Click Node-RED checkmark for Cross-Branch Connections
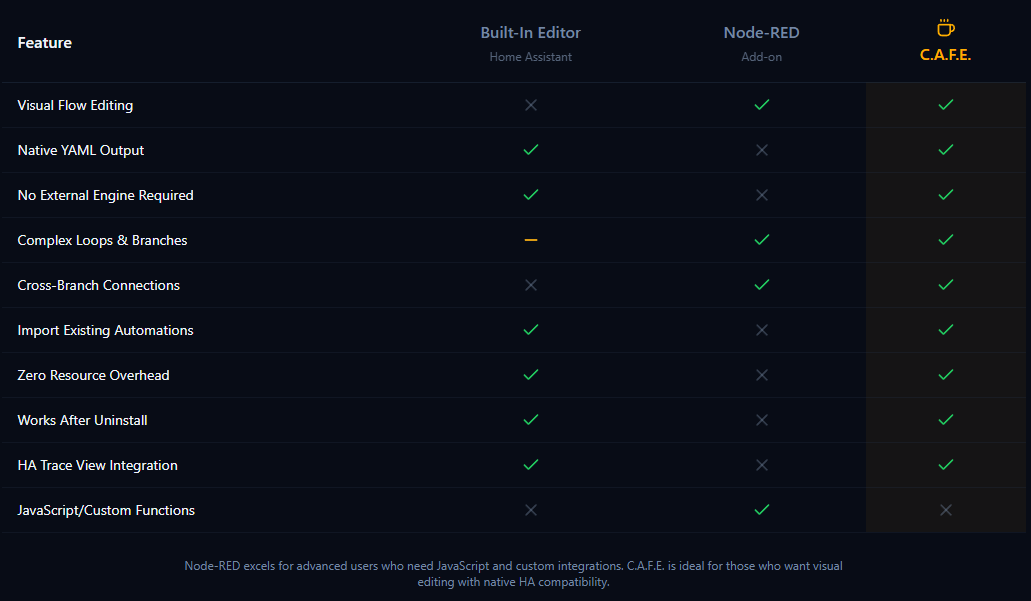1031x601 pixels. (x=762, y=285)
